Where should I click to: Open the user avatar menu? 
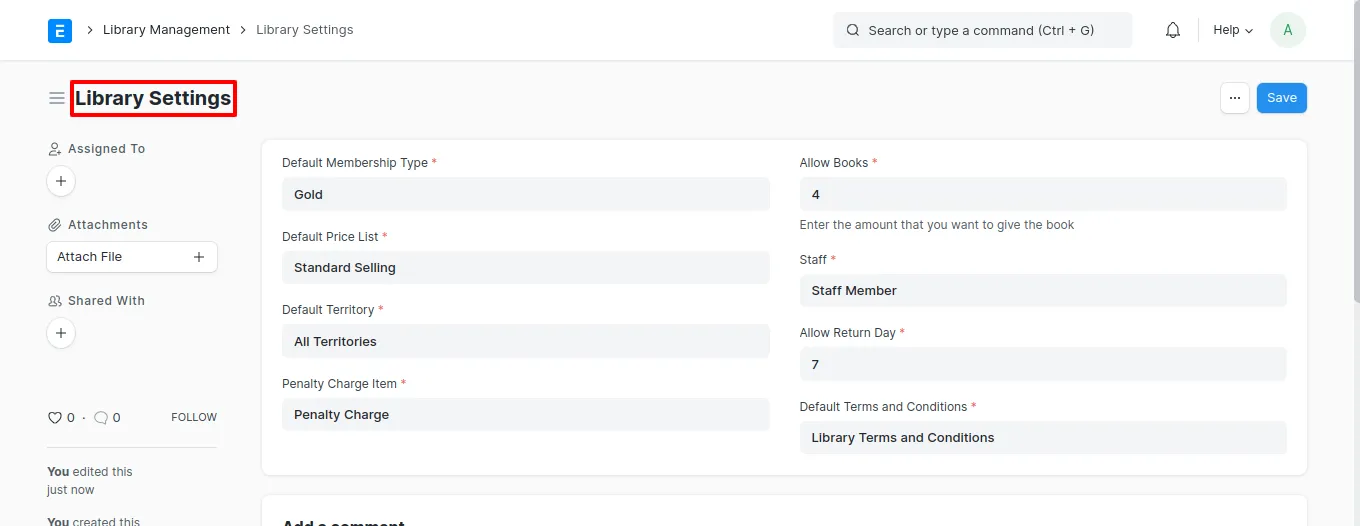click(1287, 30)
